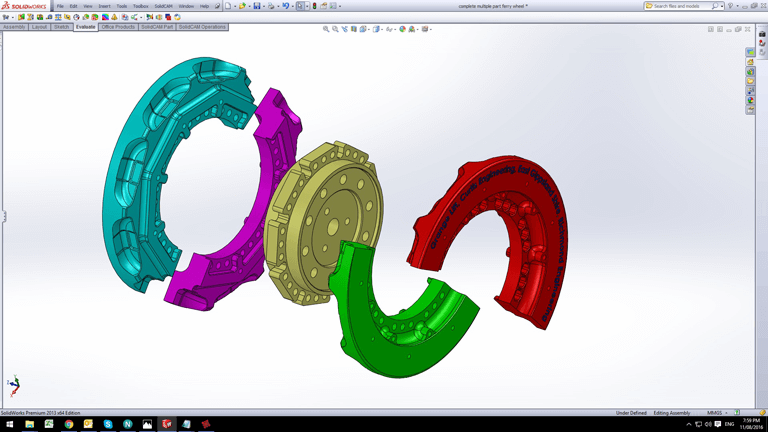Screen dimensions: 768x432
Task: Switch to the Assembly tab
Action: coord(14,27)
